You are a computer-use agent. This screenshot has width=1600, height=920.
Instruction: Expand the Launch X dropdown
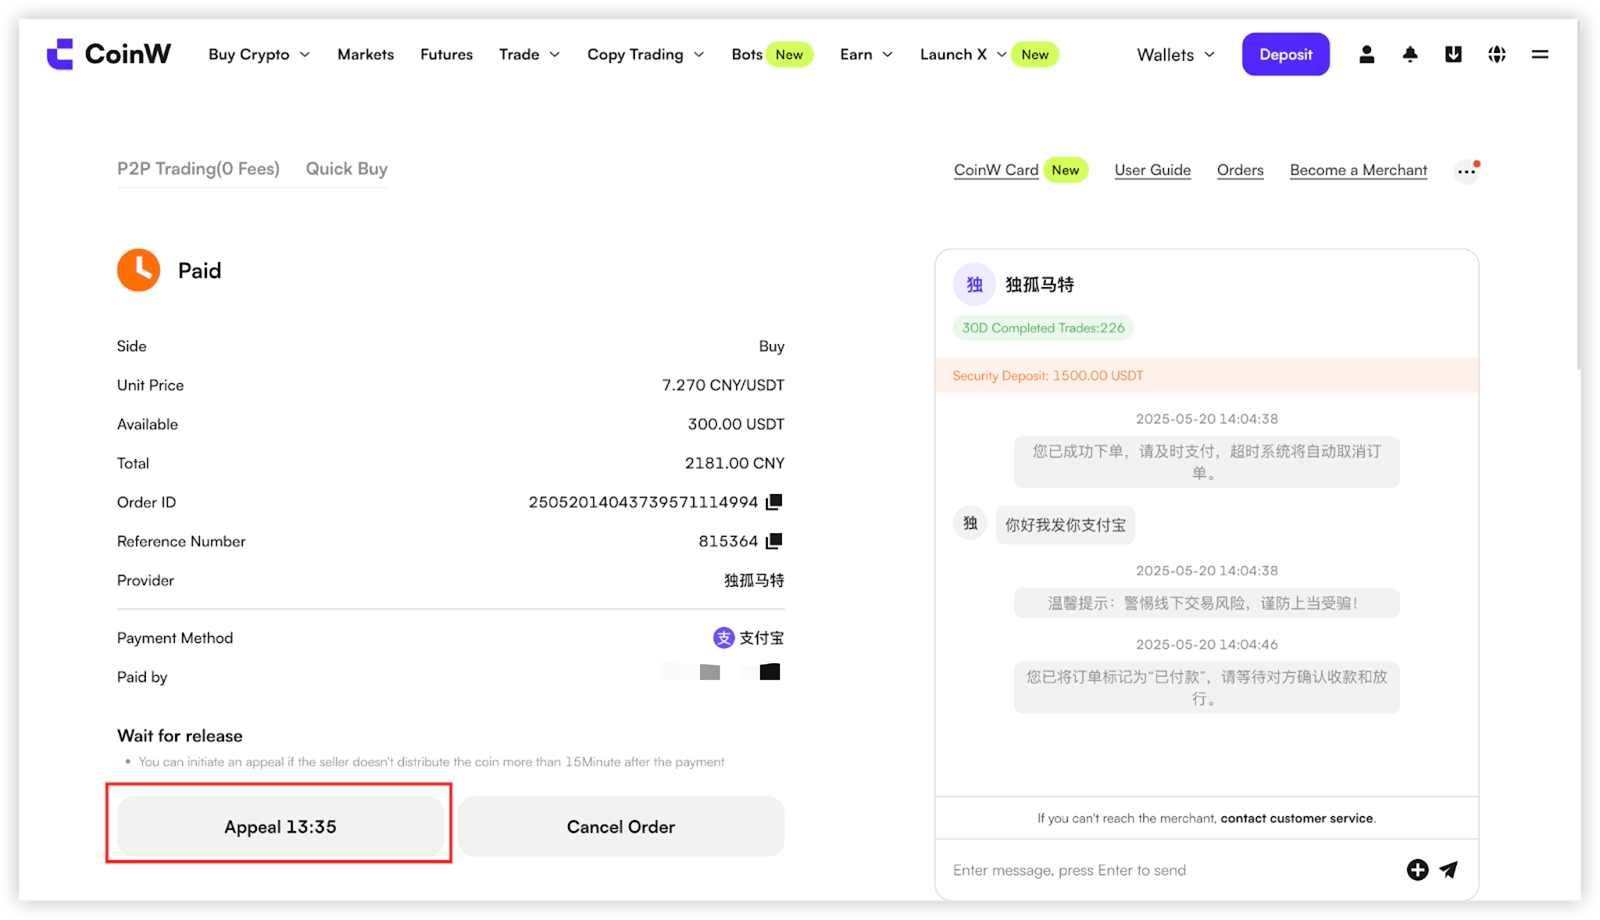pyautogui.click(x=963, y=54)
